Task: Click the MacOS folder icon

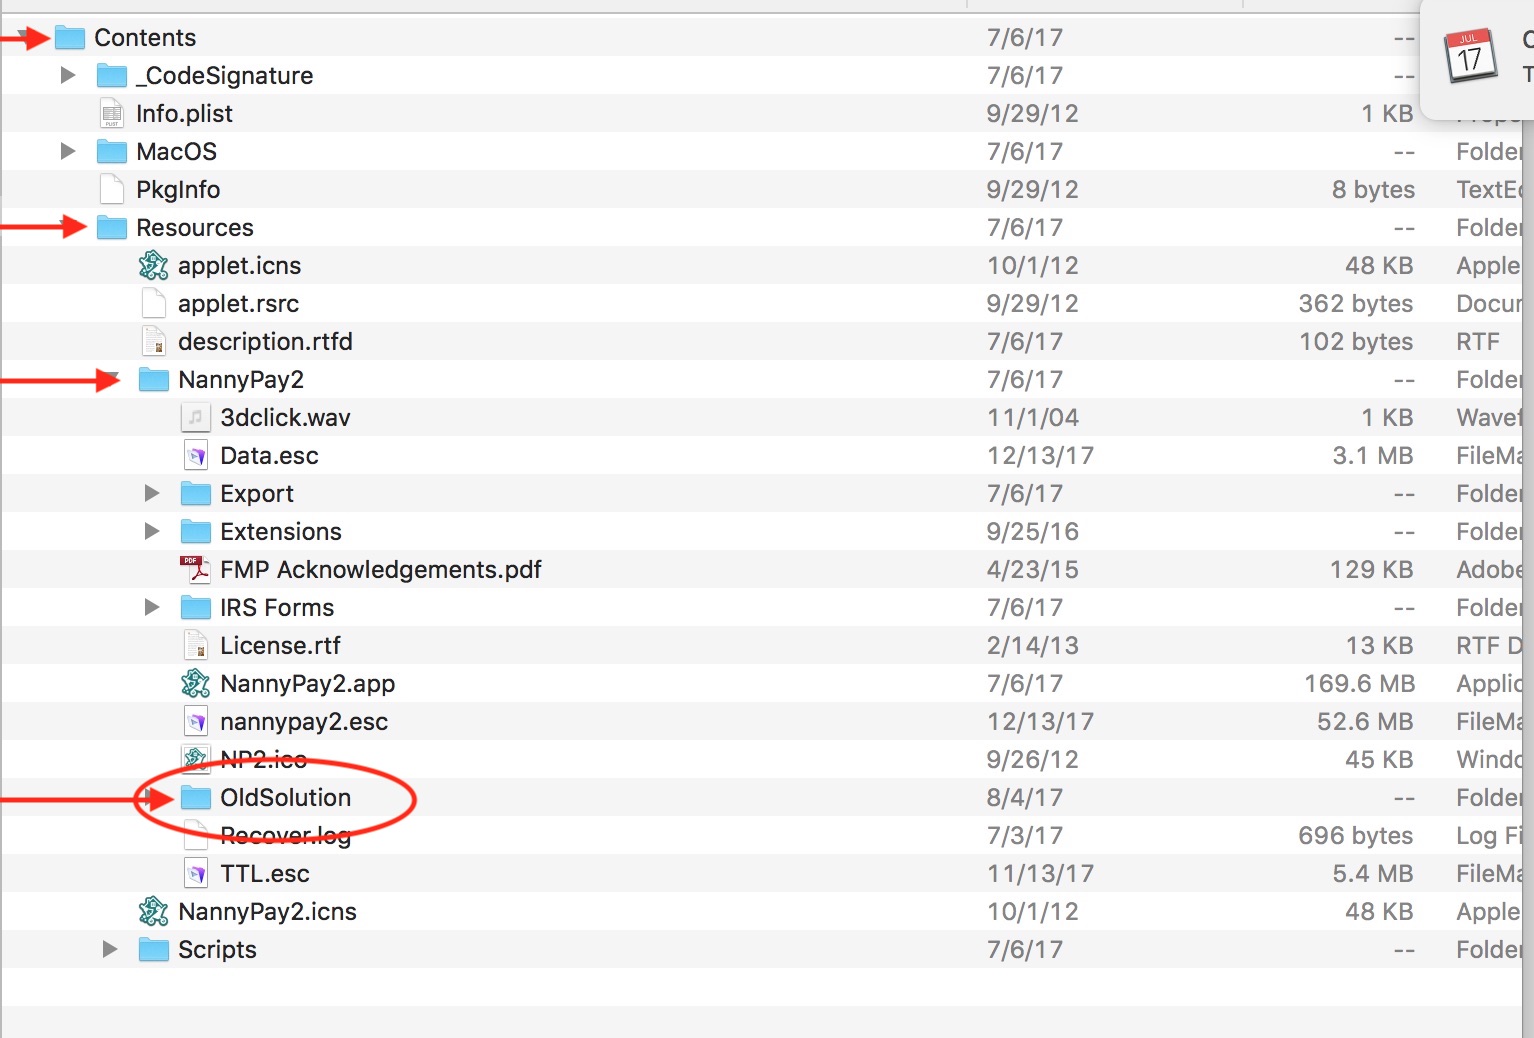Action: [112, 152]
